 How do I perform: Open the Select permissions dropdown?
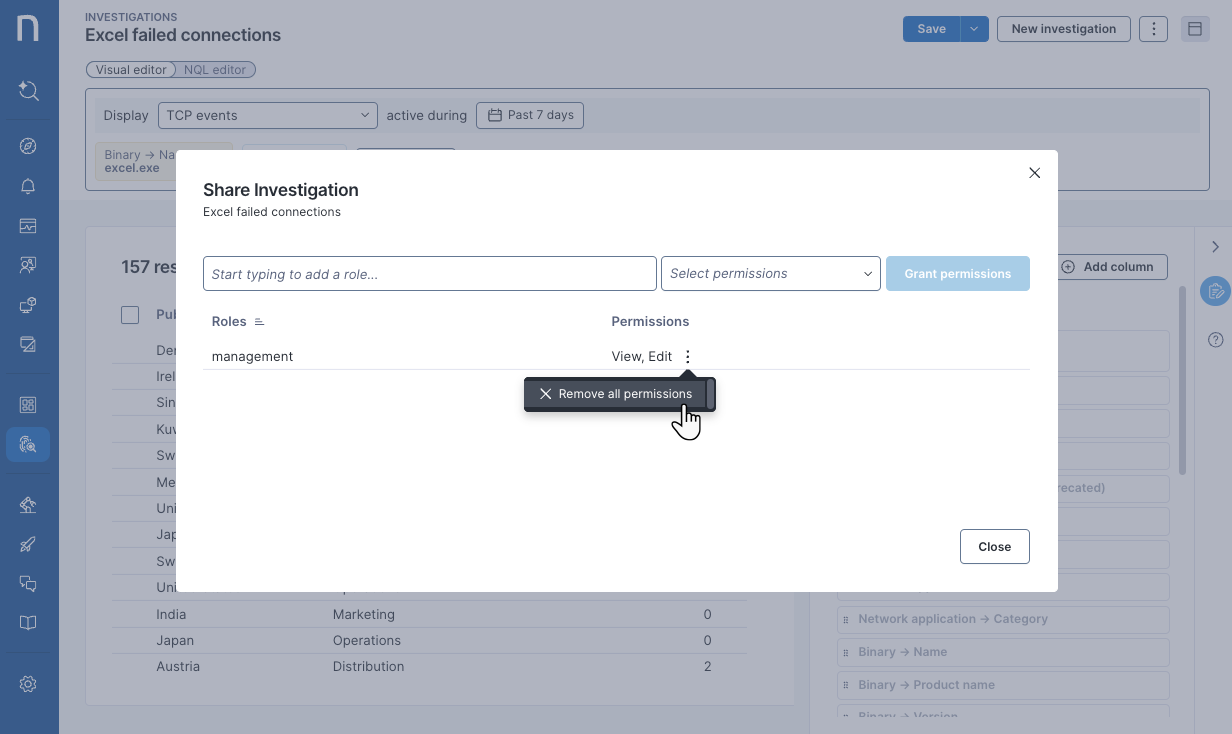tap(770, 274)
